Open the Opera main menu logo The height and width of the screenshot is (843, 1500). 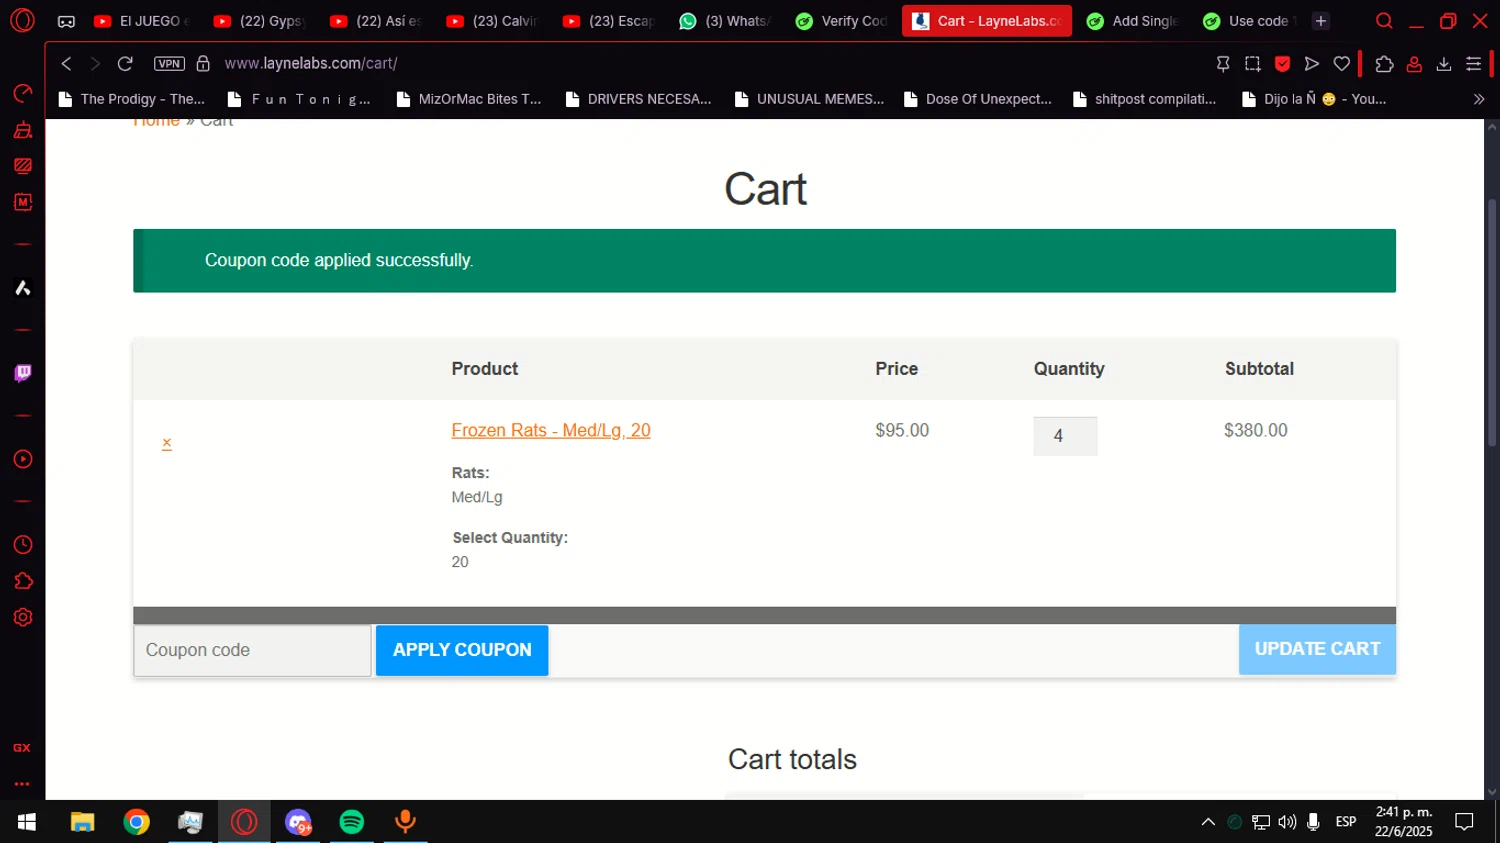click(x=22, y=20)
